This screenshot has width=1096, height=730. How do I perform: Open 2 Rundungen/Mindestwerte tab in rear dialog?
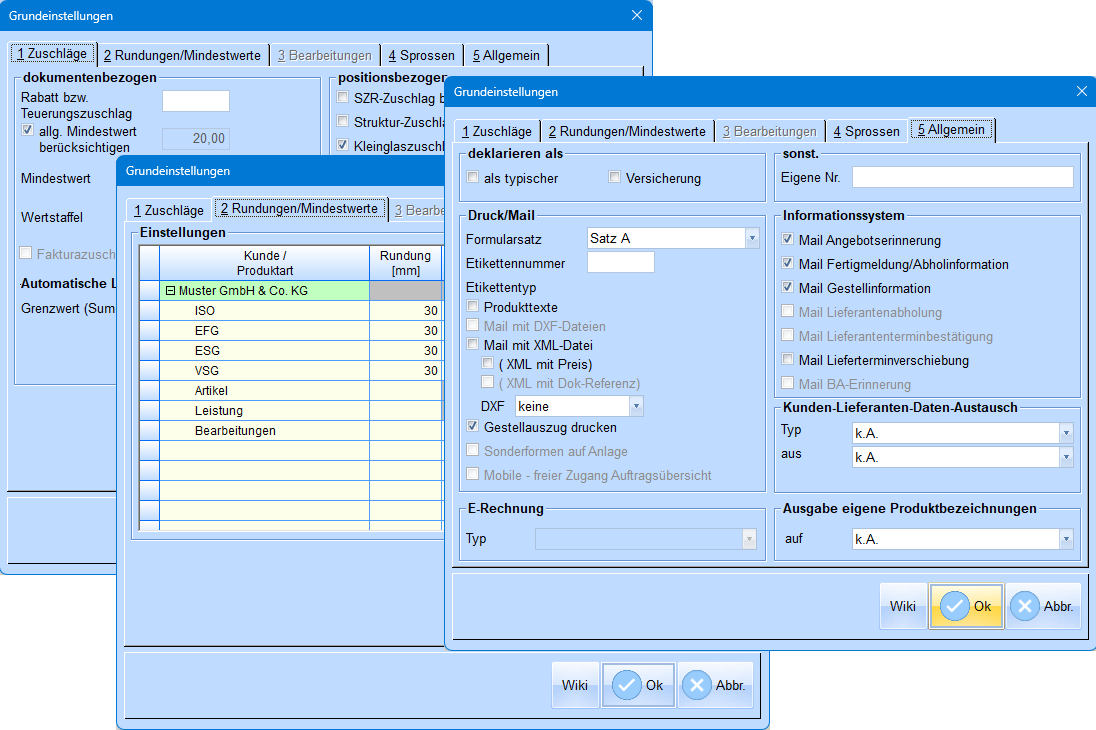pos(182,55)
